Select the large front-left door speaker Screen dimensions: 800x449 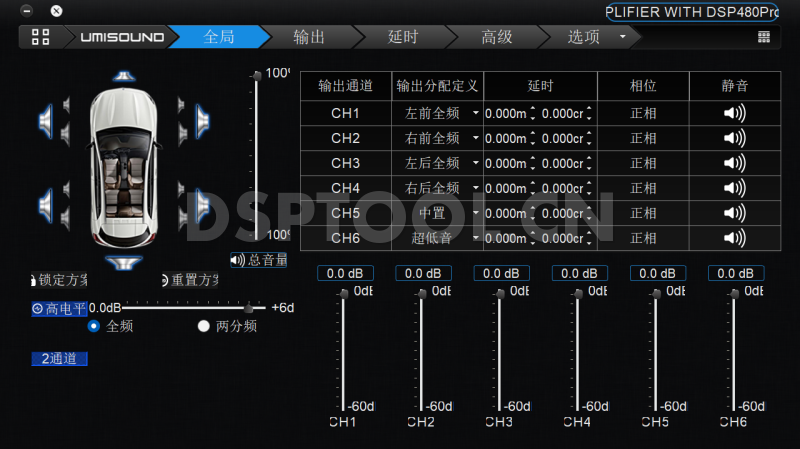tap(46, 121)
